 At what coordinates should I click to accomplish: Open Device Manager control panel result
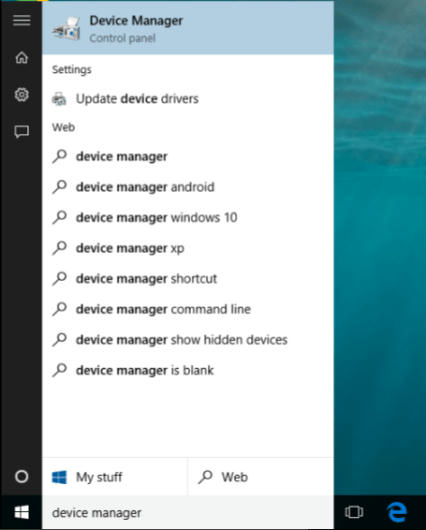pyautogui.click(x=188, y=28)
